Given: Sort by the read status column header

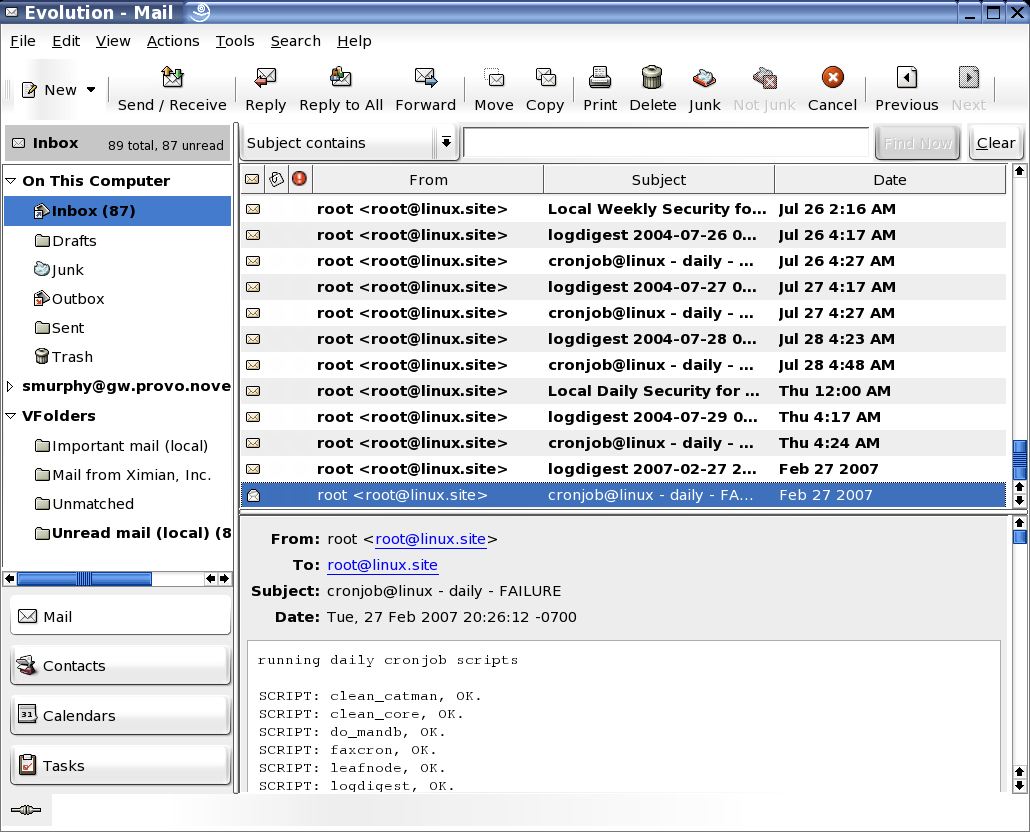Looking at the screenshot, I should coord(252,180).
